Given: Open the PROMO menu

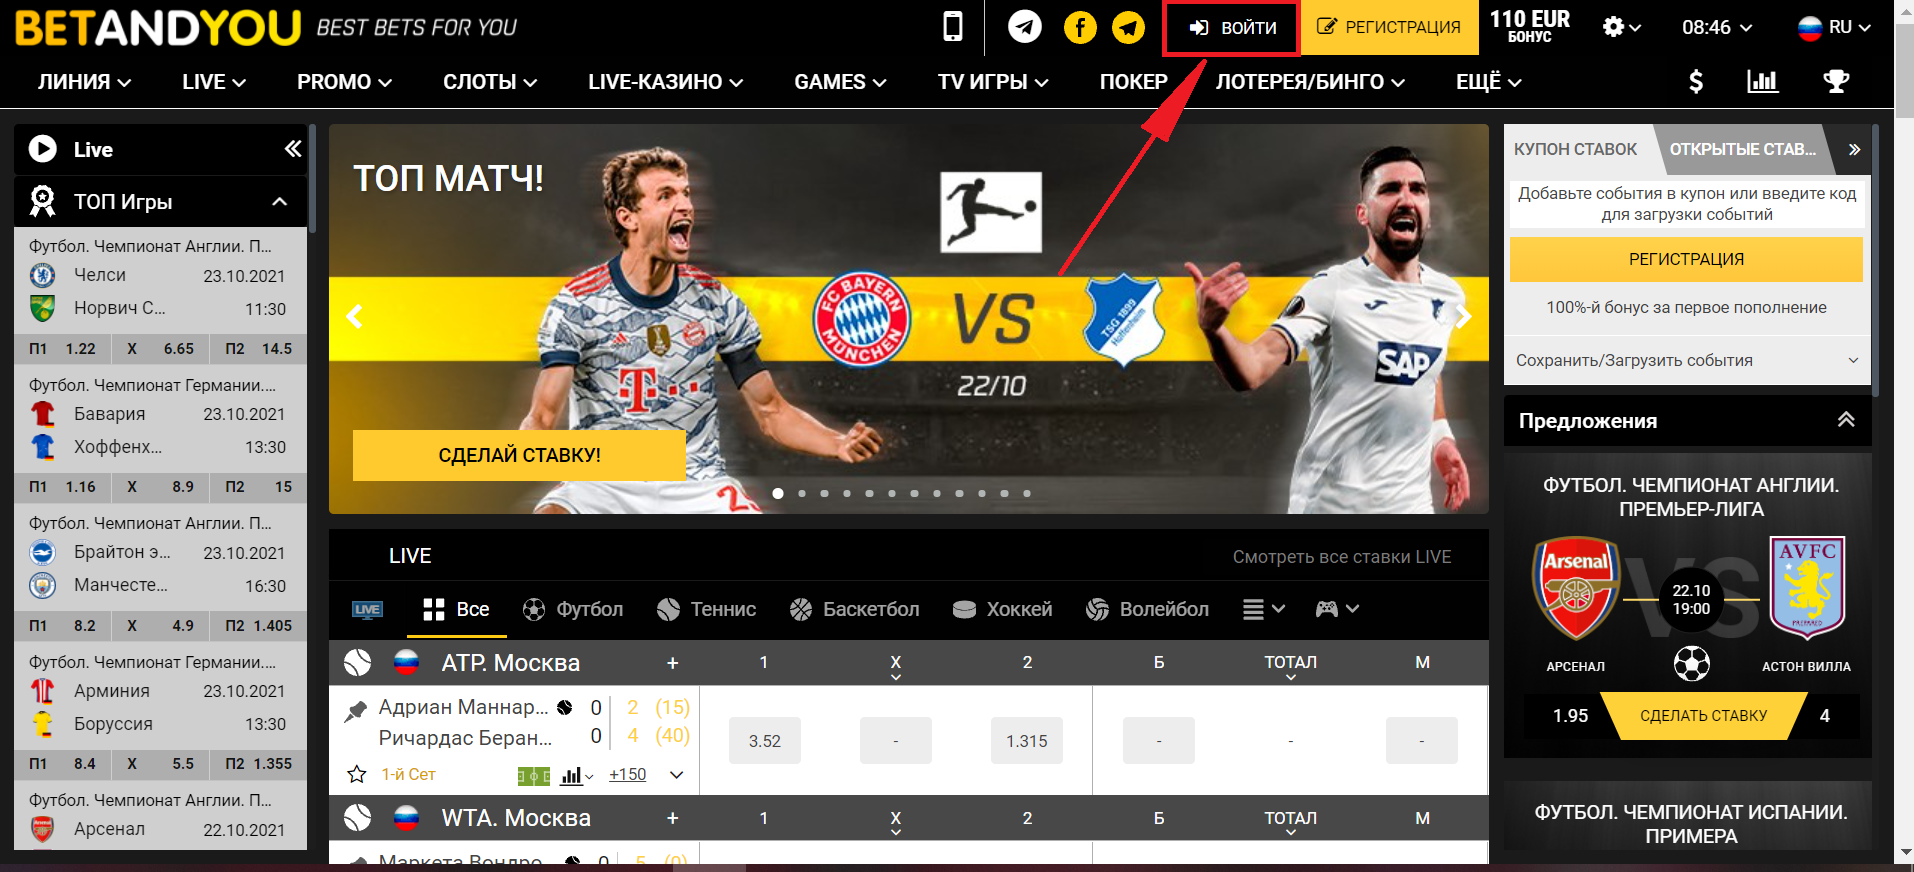Looking at the screenshot, I should point(344,82).
